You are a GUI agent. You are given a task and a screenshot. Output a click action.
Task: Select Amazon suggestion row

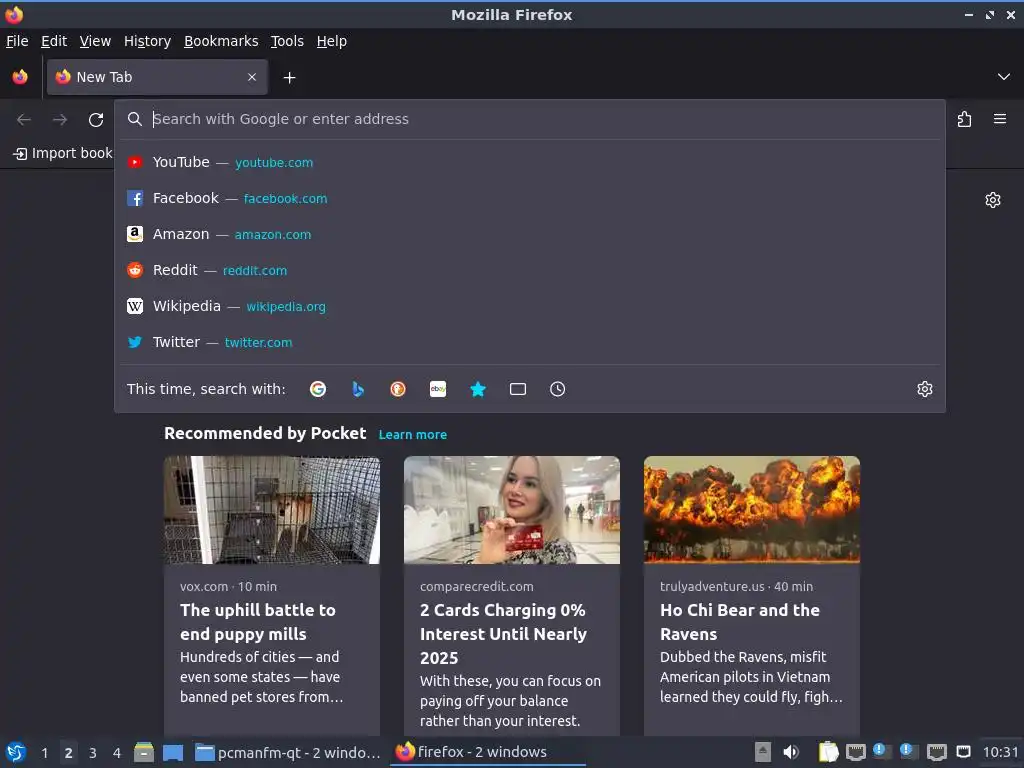click(530, 234)
